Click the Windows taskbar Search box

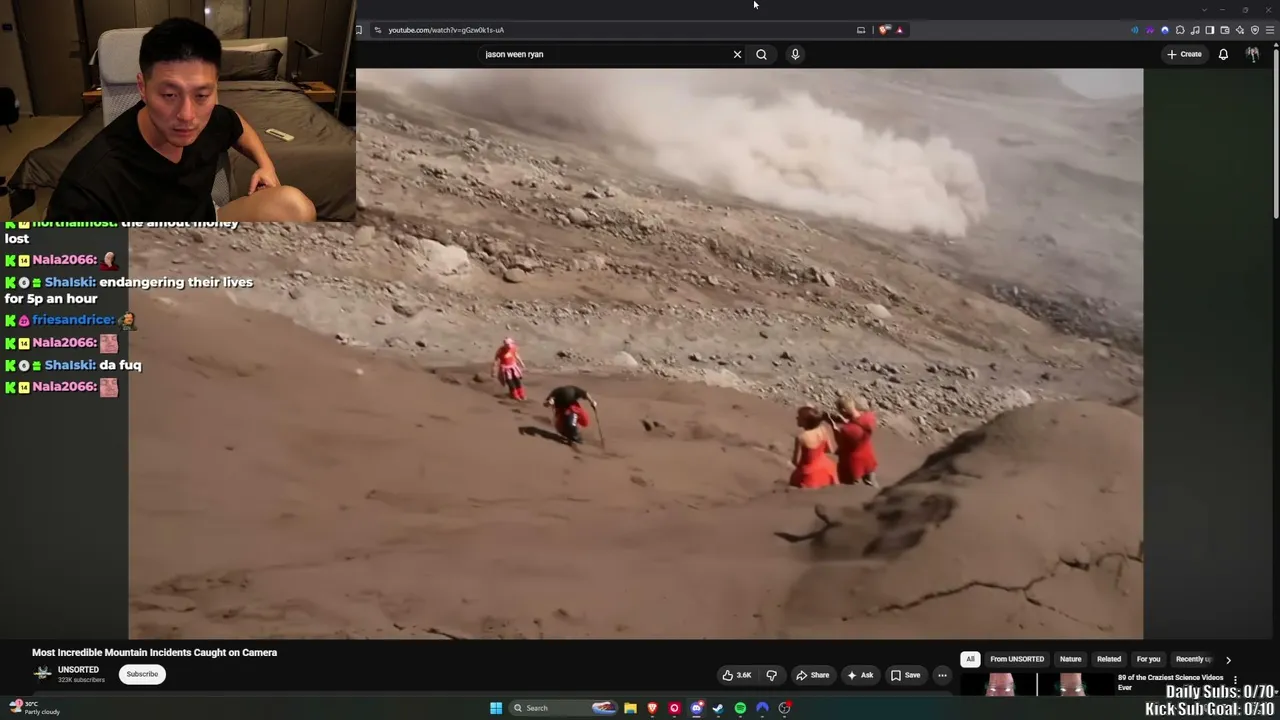(x=564, y=708)
